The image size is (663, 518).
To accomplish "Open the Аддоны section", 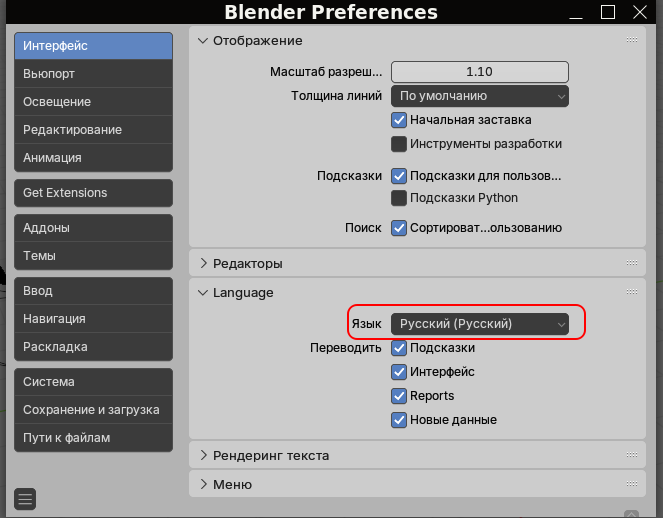I will coord(95,228).
